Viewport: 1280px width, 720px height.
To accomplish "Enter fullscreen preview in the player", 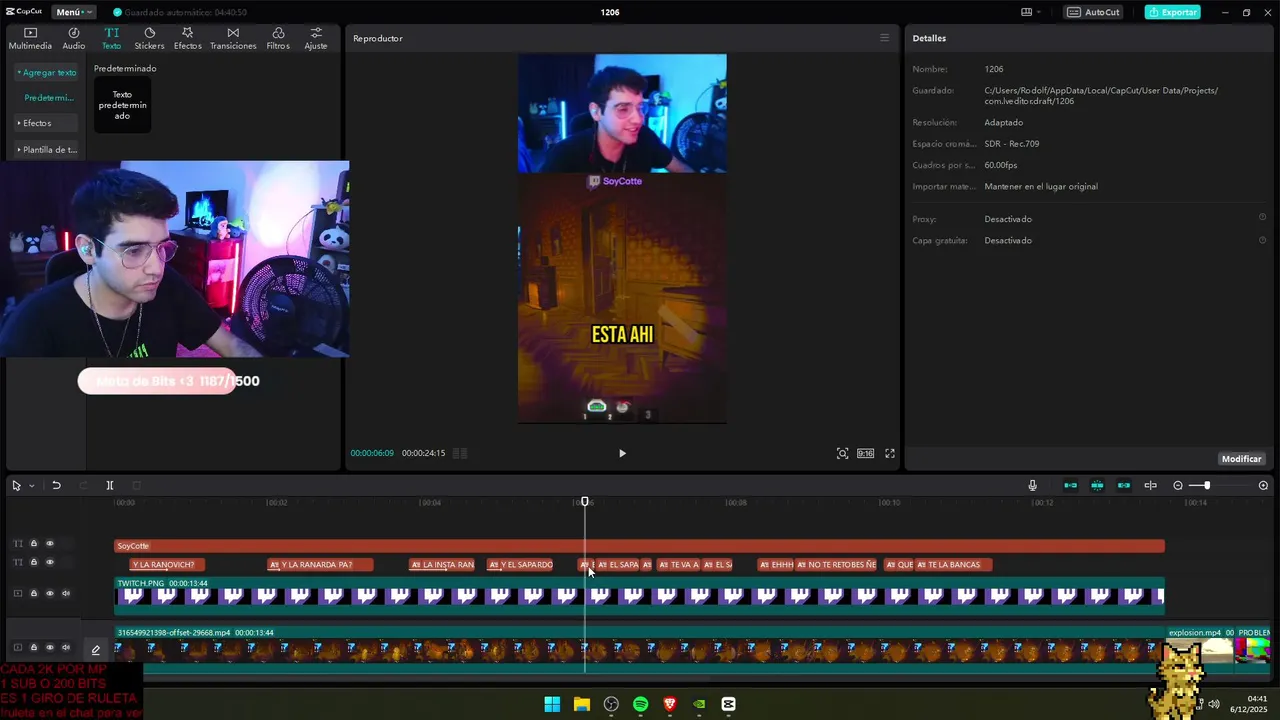I will (x=890, y=453).
